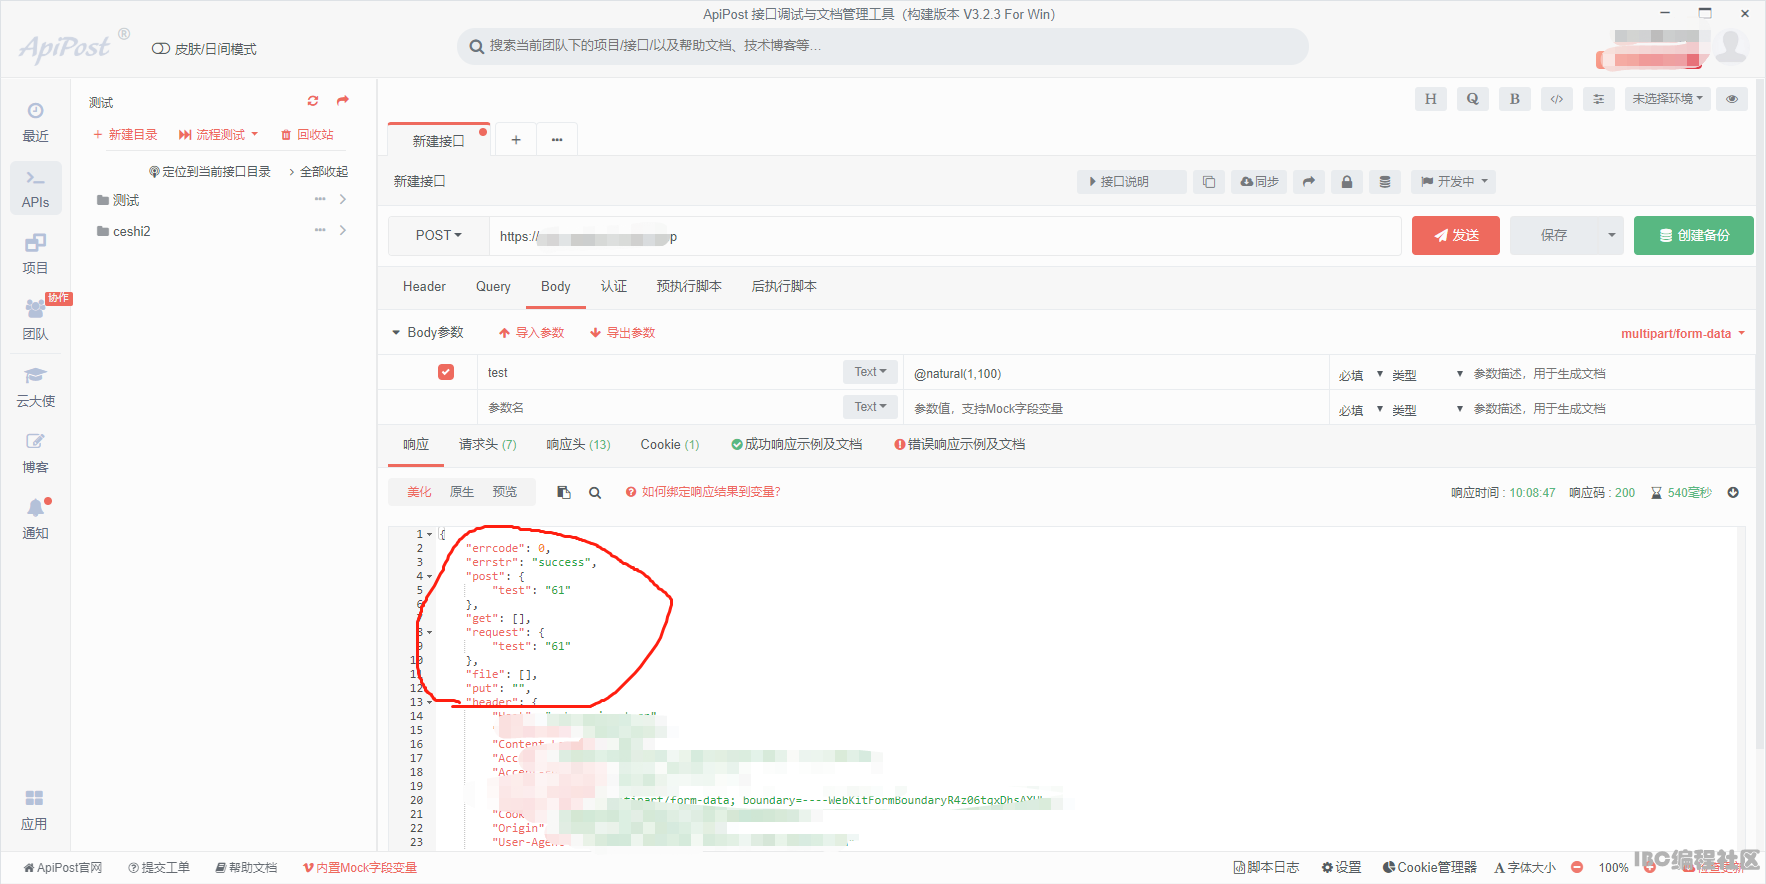The image size is (1766, 884).
Task: Open the POST method dropdown
Action: [438, 236]
